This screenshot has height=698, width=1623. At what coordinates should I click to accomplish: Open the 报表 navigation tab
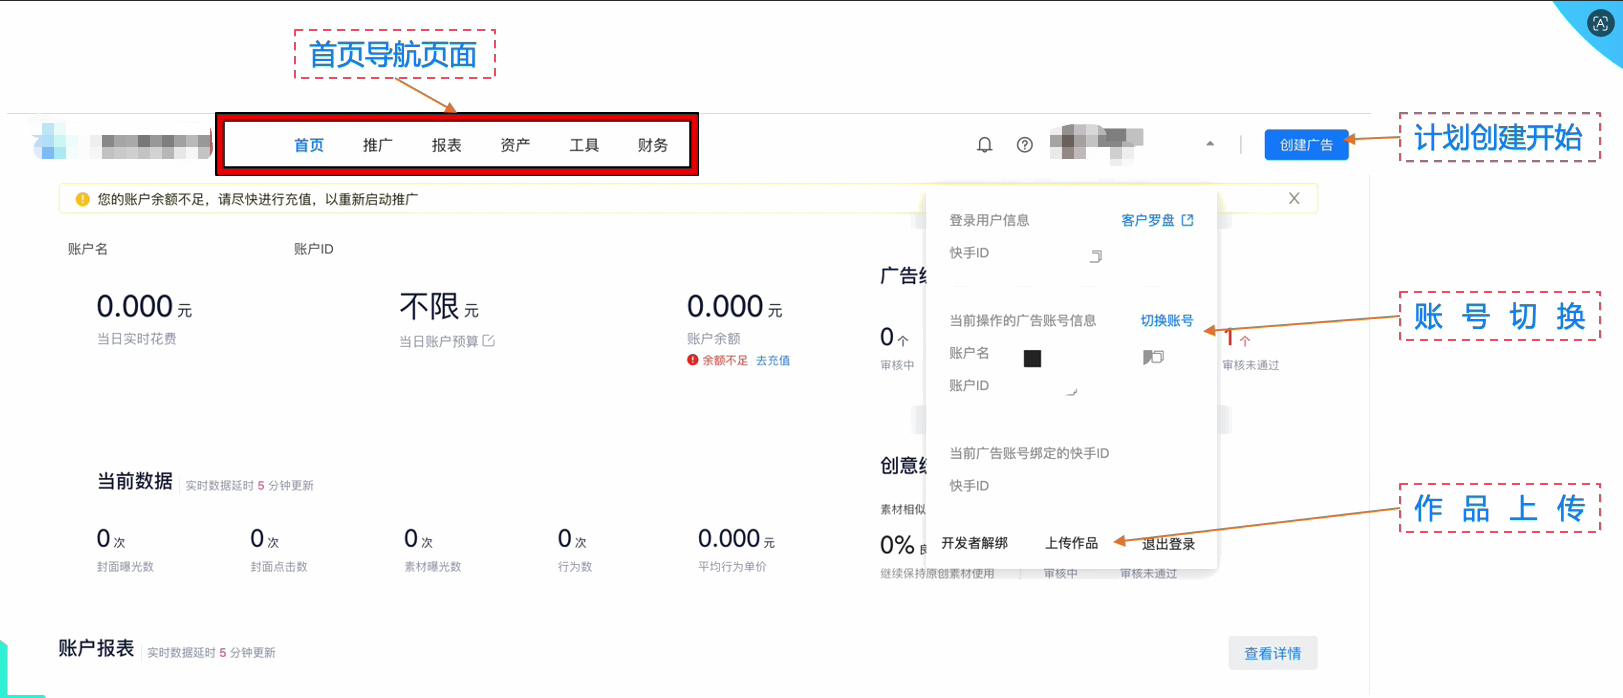click(x=447, y=145)
